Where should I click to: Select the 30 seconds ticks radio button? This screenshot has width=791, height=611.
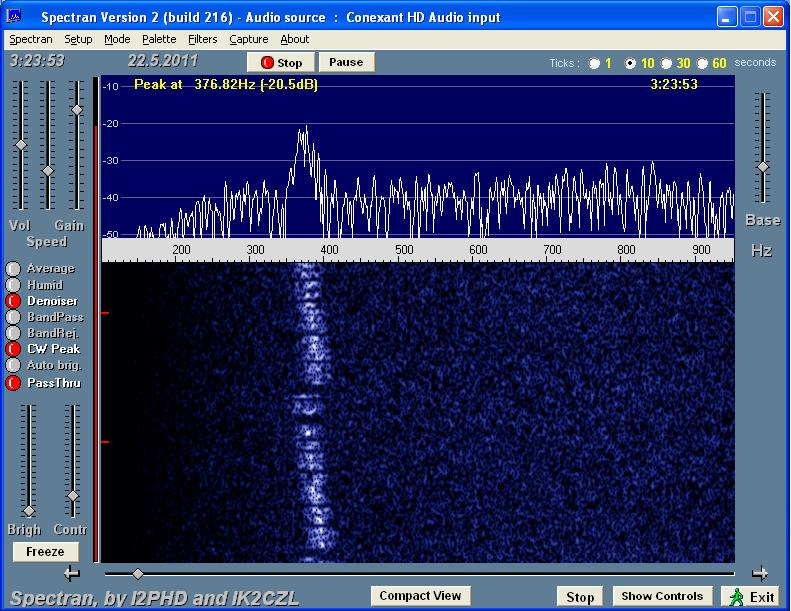[666, 64]
